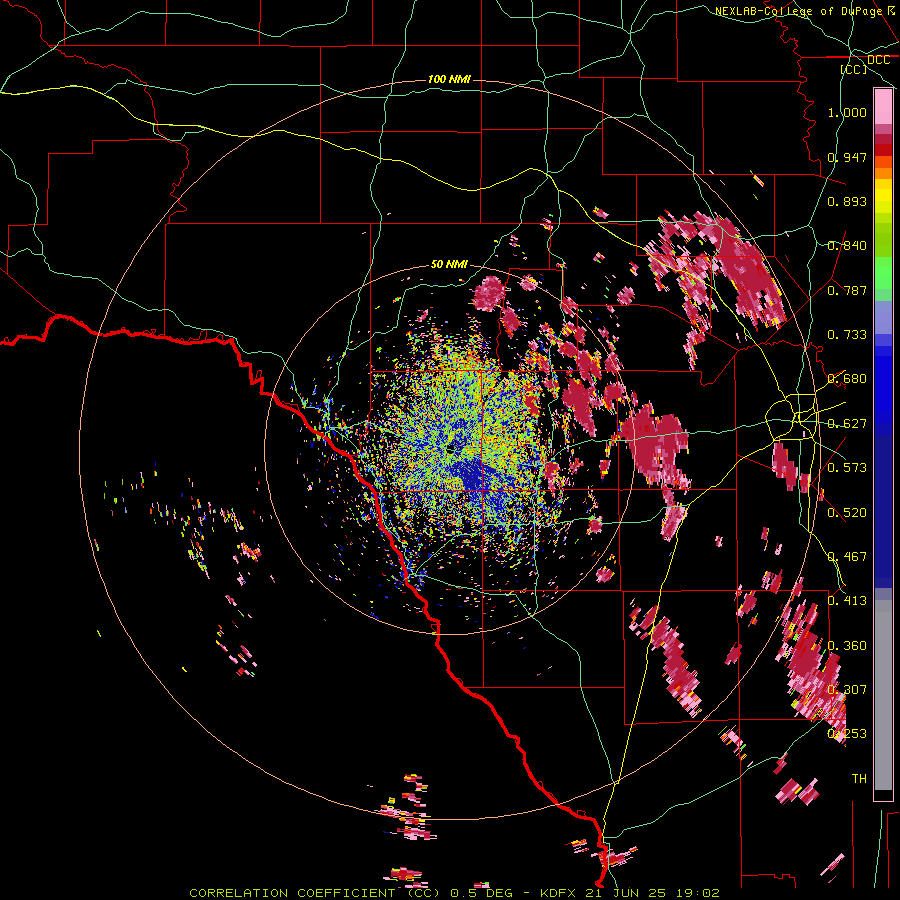Click the TH threshold label
Viewport: 900px width, 900px height.
coord(859,779)
